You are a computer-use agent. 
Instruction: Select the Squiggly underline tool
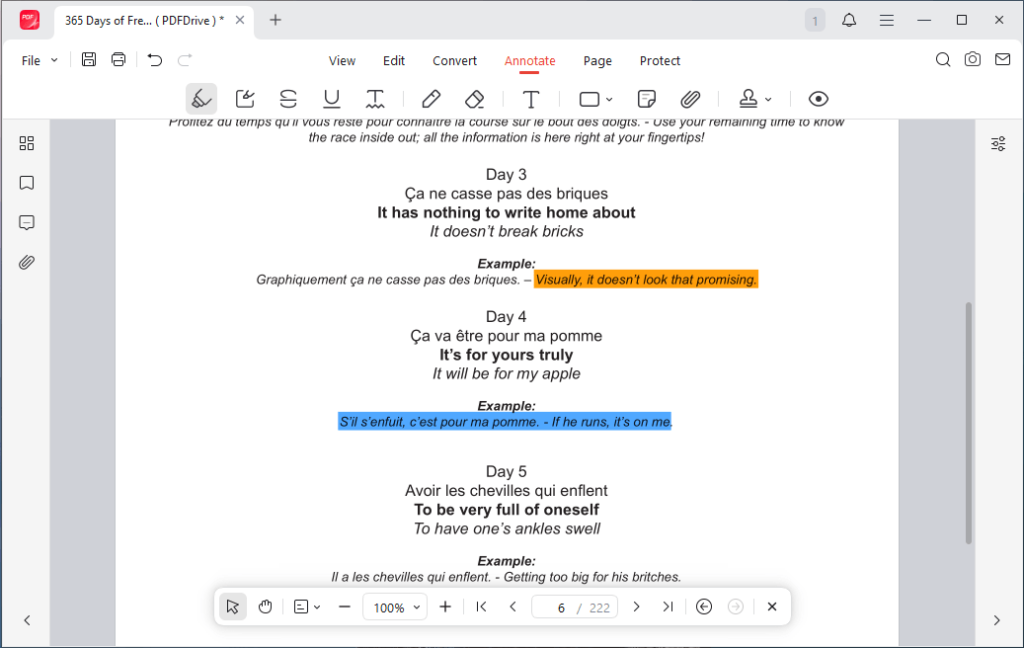375,99
